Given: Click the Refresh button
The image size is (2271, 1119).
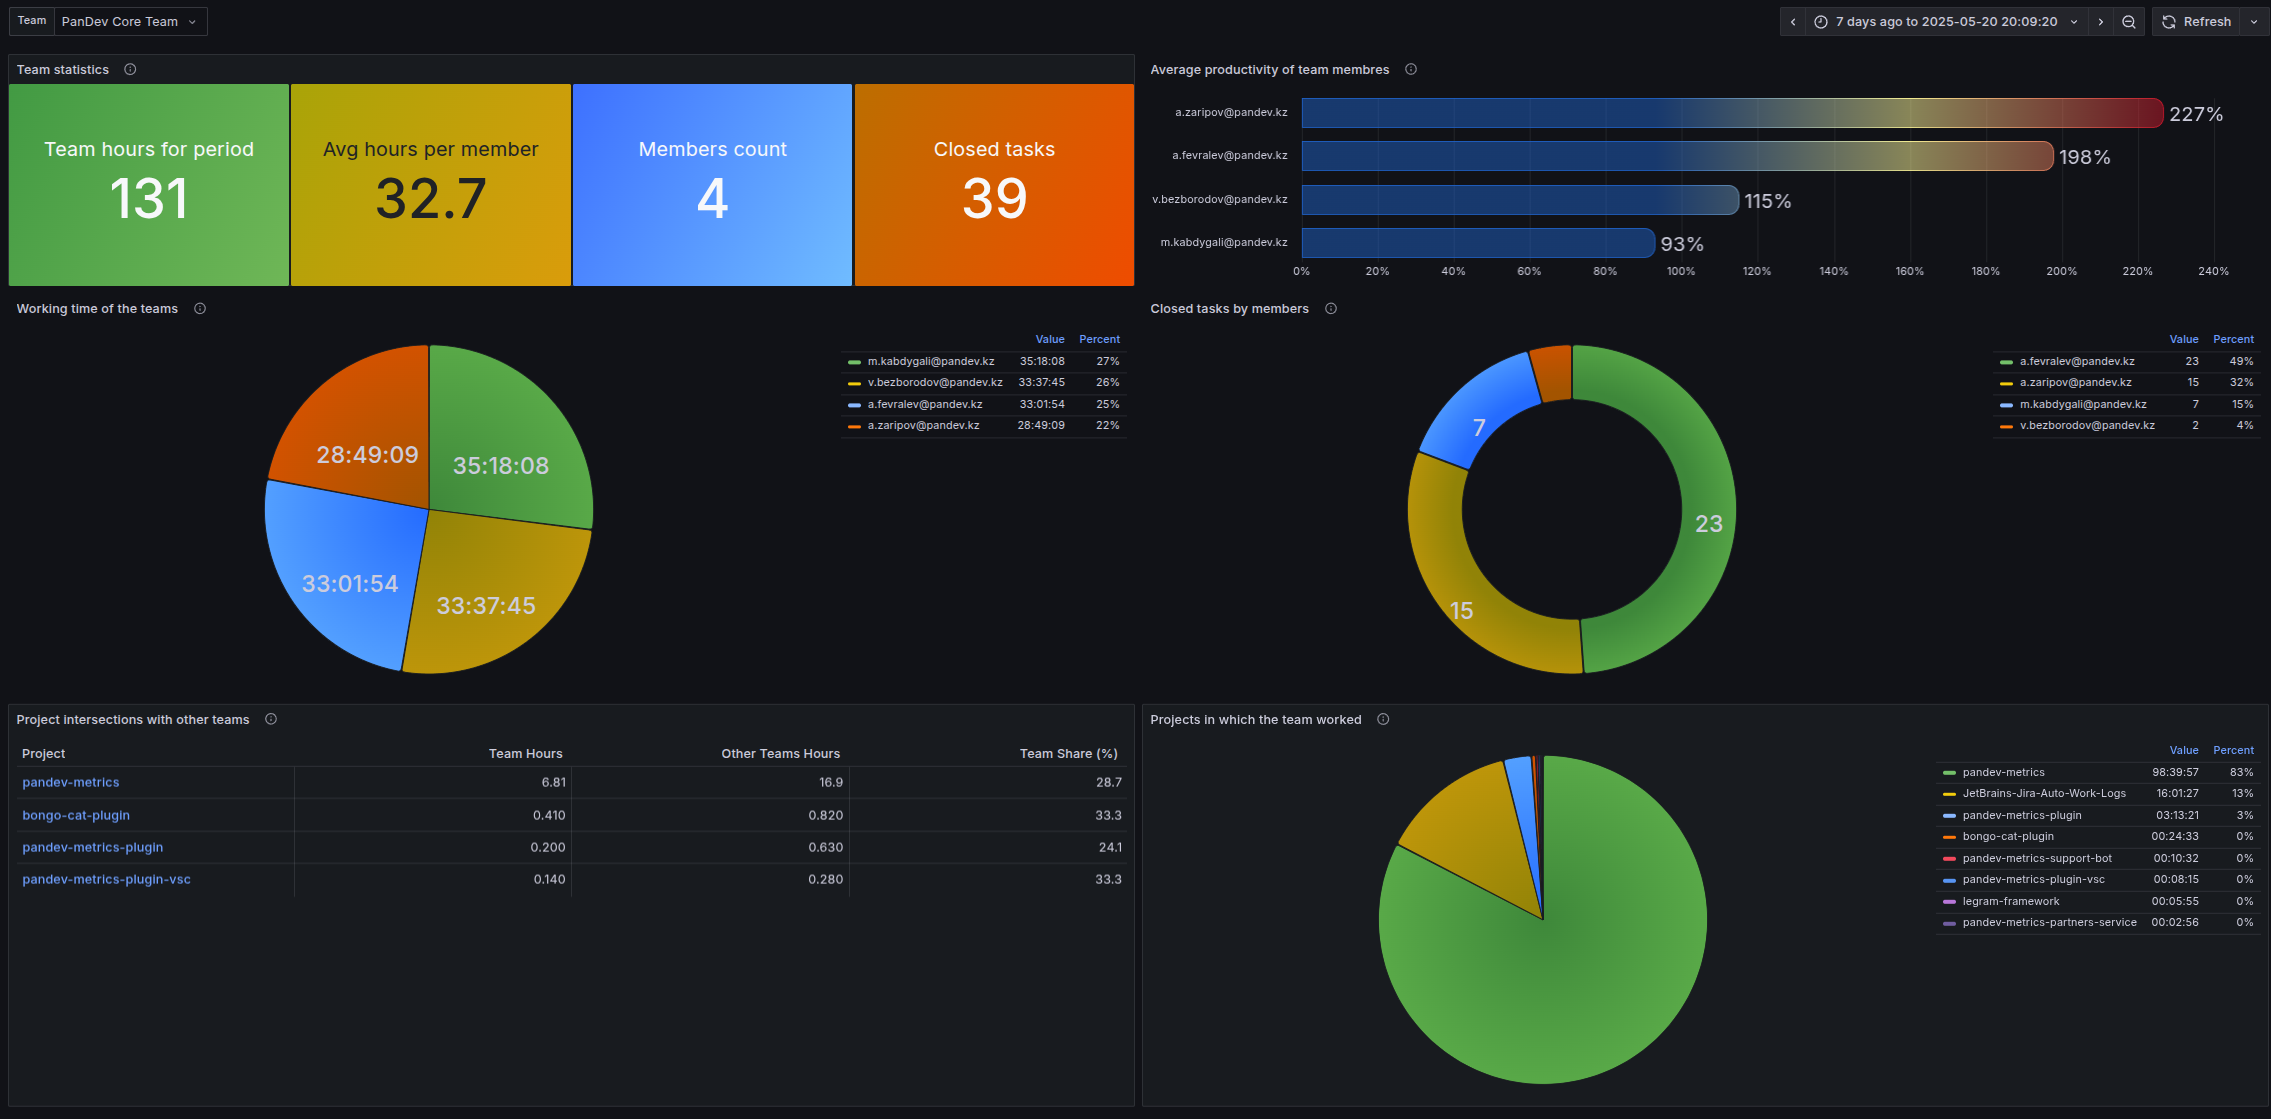Looking at the screenshot, I should [x=2197, y=22].
